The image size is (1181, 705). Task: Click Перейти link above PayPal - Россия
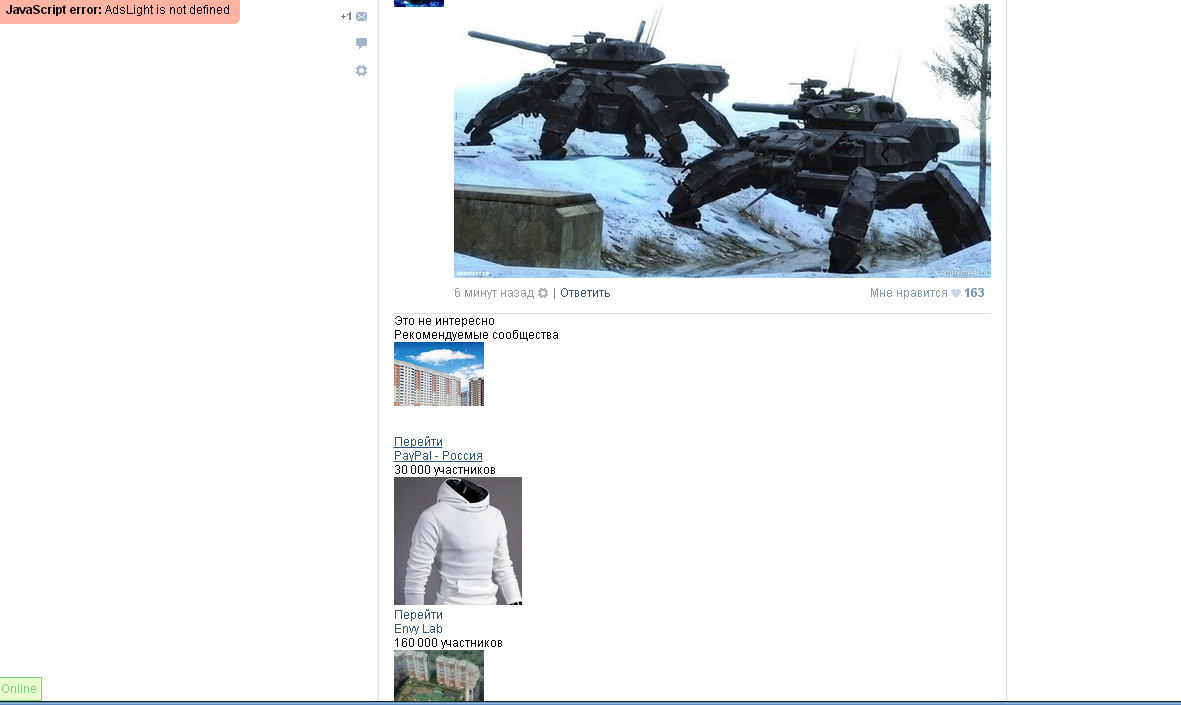coord(418,441)
